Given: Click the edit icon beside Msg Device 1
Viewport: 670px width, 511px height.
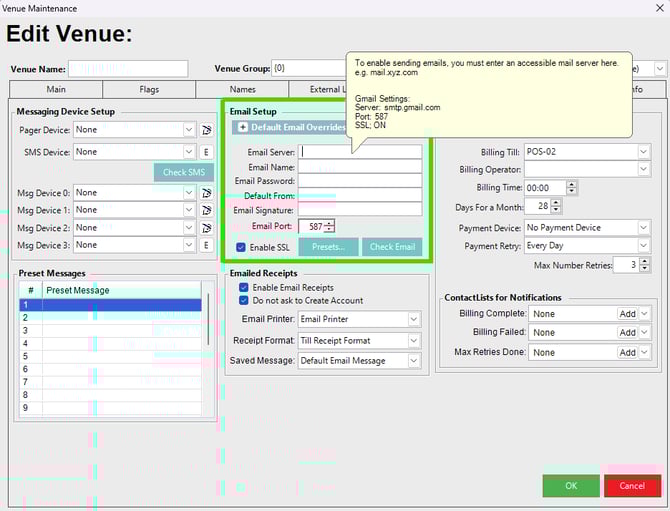Looking at the screenshot, I should coord(206,210).
